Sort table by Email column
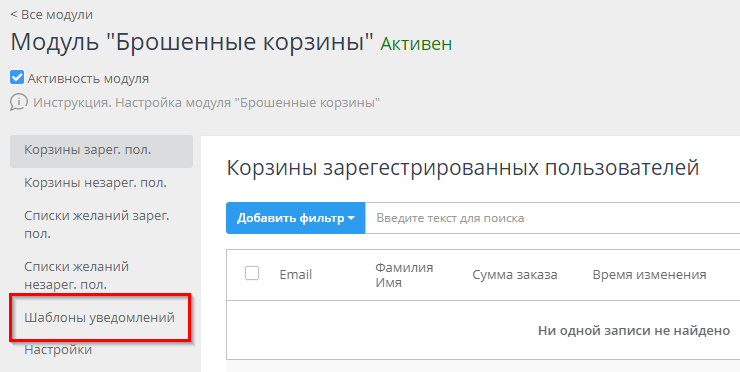The height and width of the screenshot is (372, 740). (x=296, y=275)
